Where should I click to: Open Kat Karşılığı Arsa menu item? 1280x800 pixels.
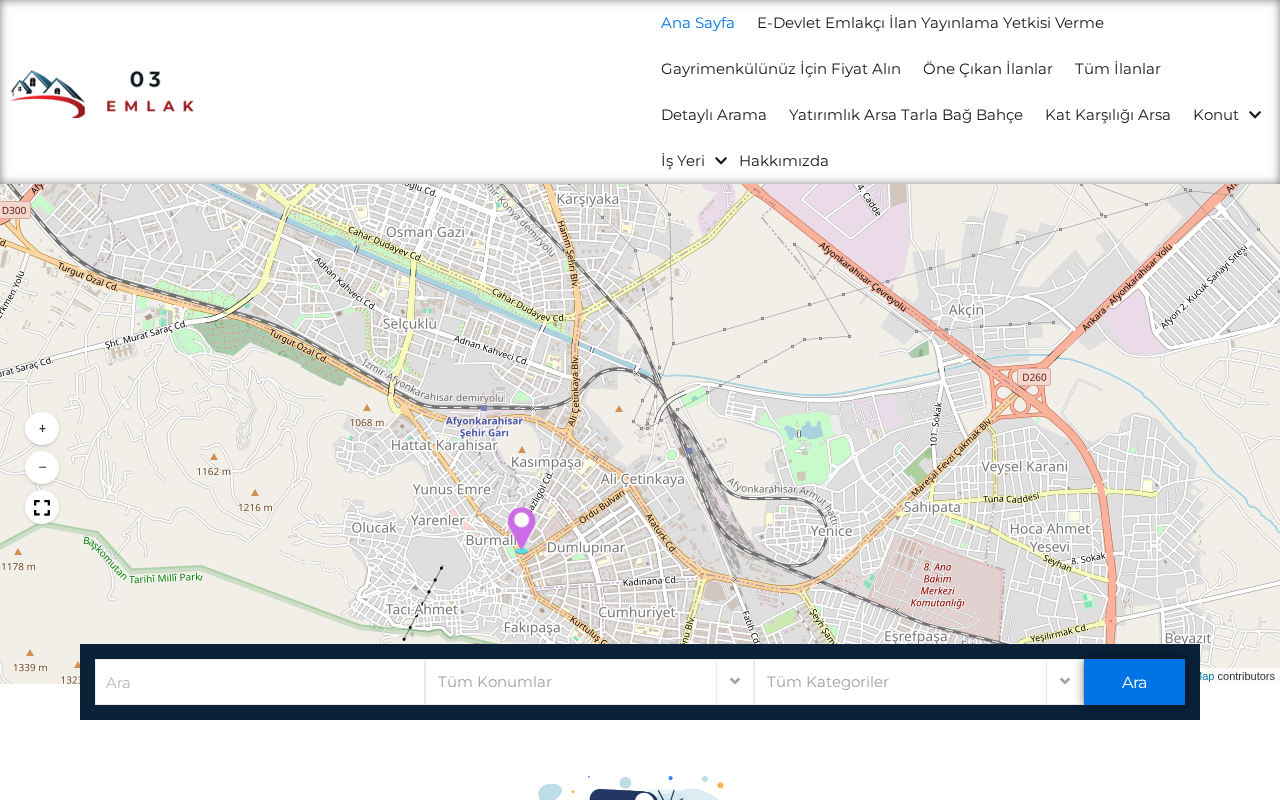(1108, 115)
